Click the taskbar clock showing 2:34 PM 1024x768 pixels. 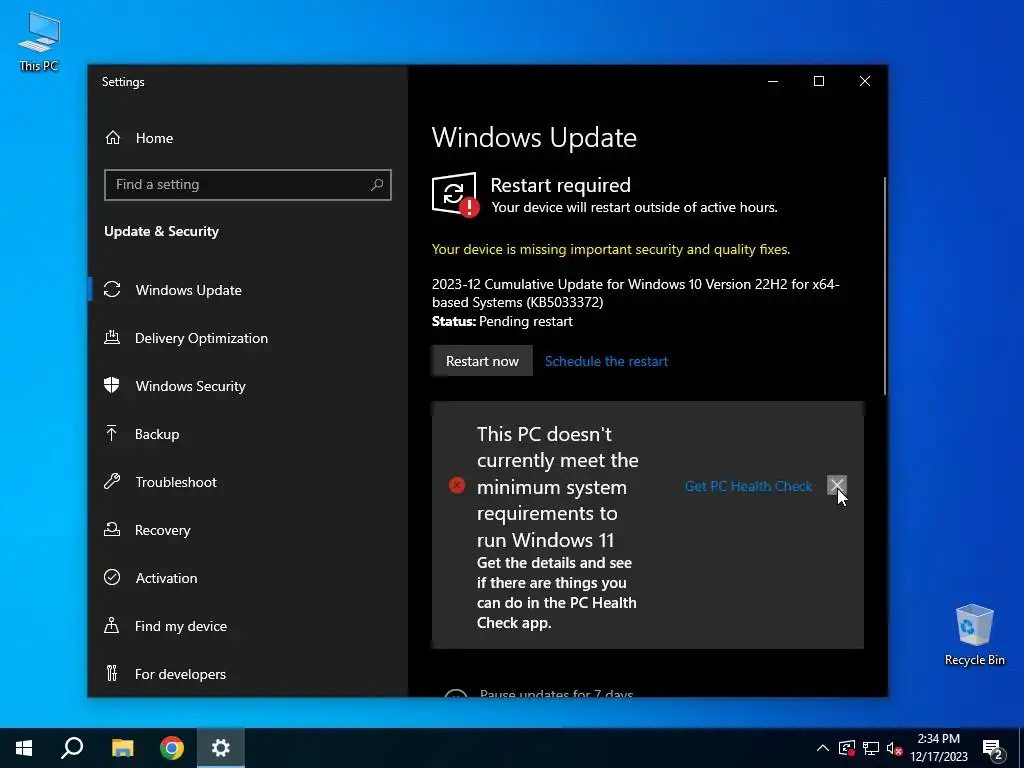tap(938, 748)
